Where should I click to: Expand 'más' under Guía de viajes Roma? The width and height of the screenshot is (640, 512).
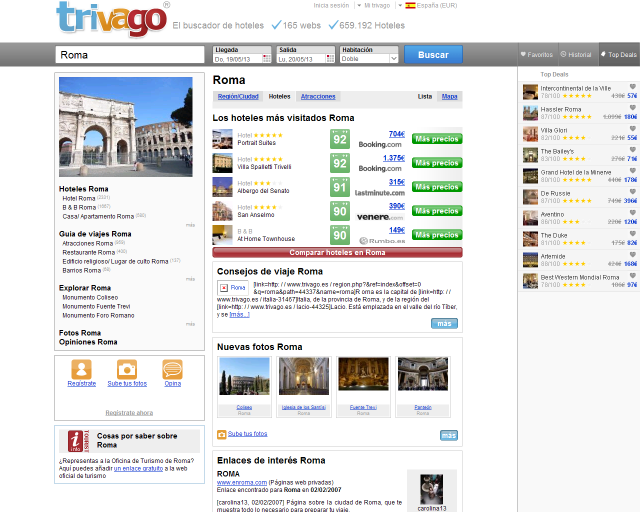click(190, 279)
